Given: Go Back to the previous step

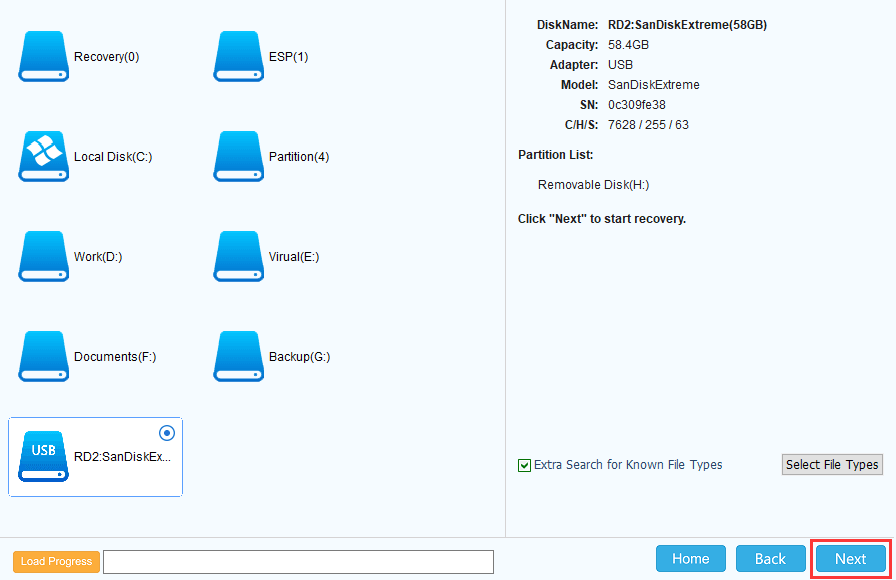Looking at the screenshot, I should [770, 559].
